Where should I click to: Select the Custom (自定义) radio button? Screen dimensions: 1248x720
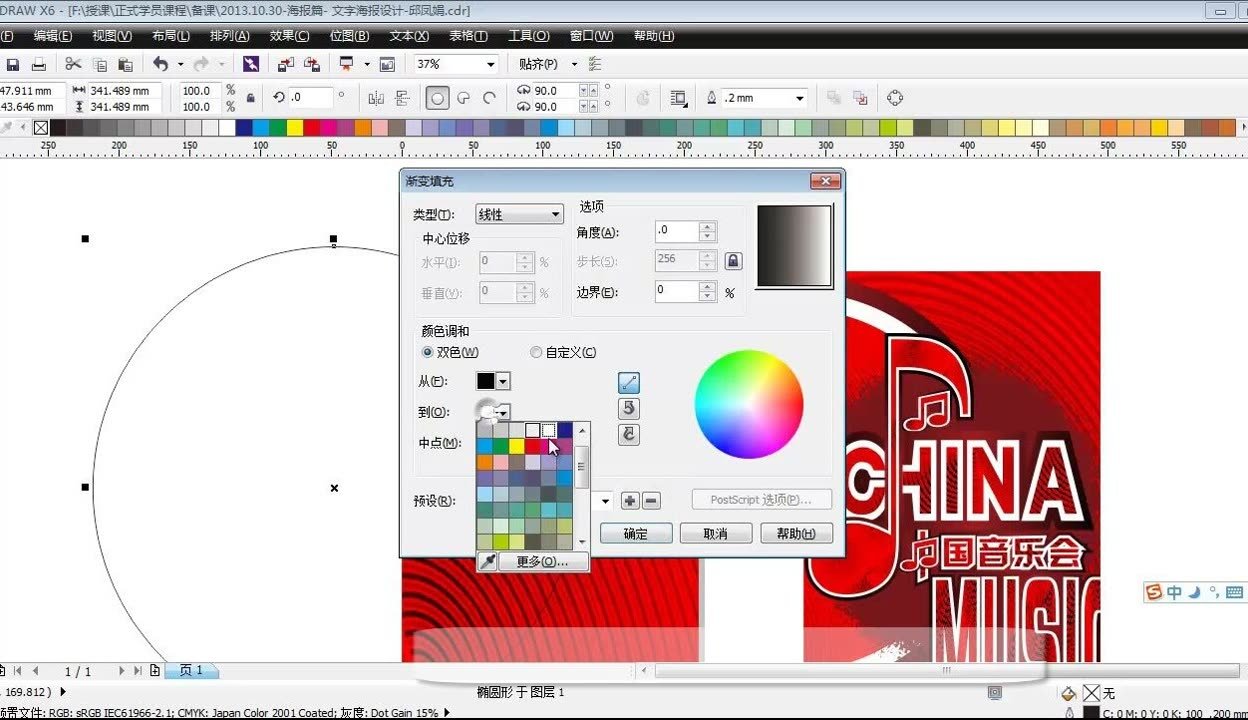tap(536, 352)
